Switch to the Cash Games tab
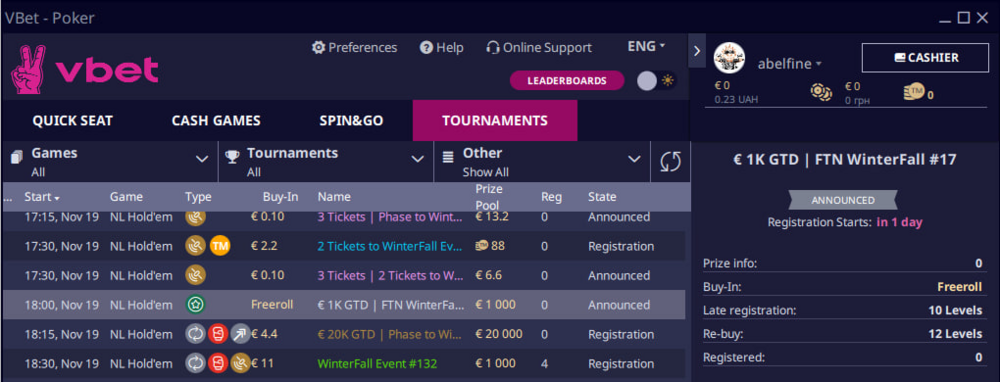Image resolution: width=1000 pixels, height=382 pixels. (x=216, y=121)
